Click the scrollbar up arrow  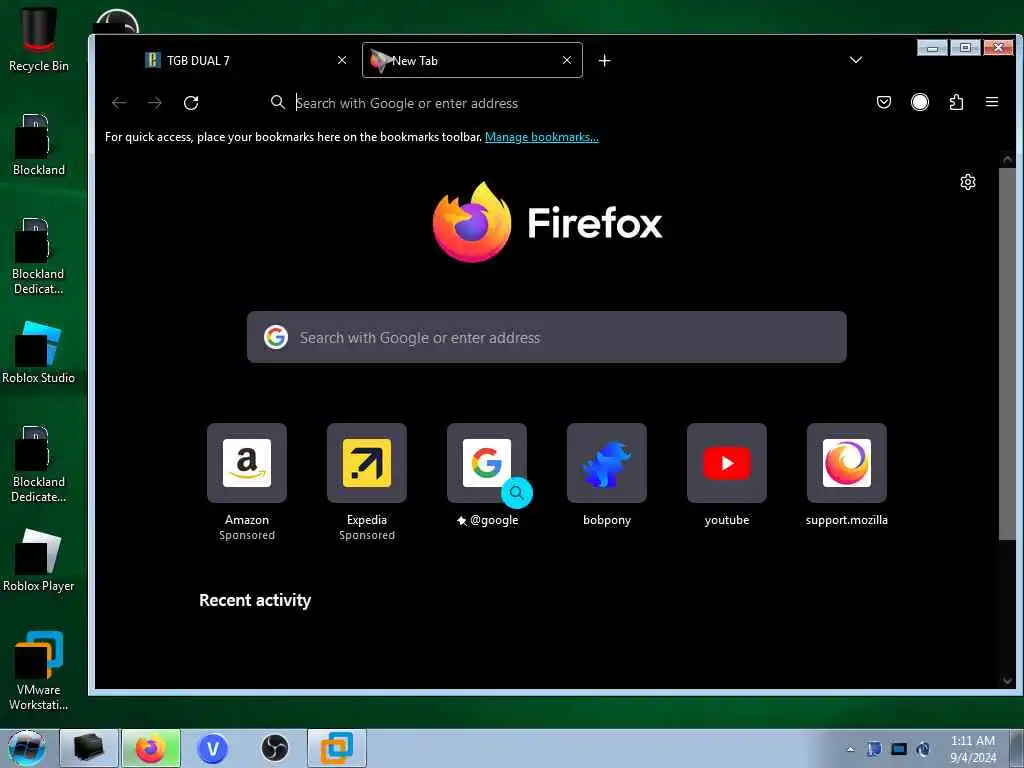(1007, 159)
